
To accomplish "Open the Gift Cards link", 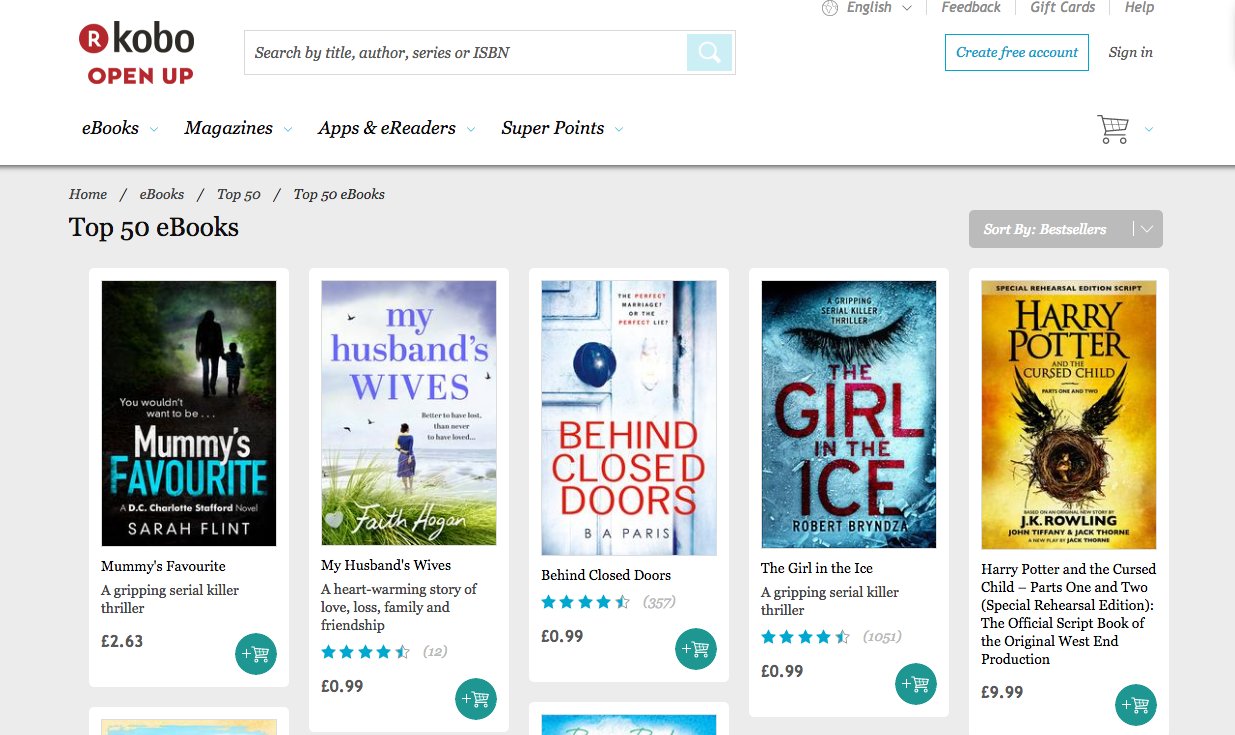I will pyautogui.click(x=1062, y=8).
